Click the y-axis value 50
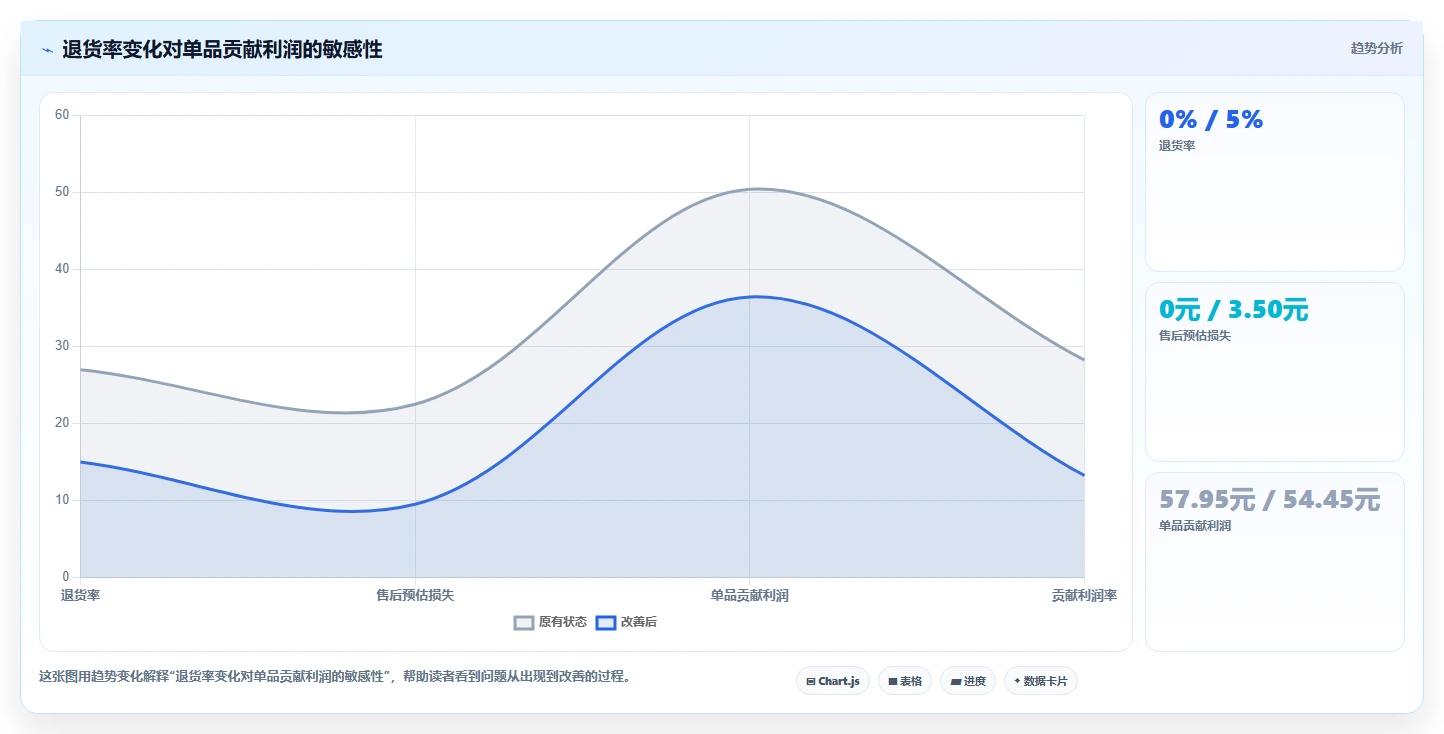 coord(62,192)
